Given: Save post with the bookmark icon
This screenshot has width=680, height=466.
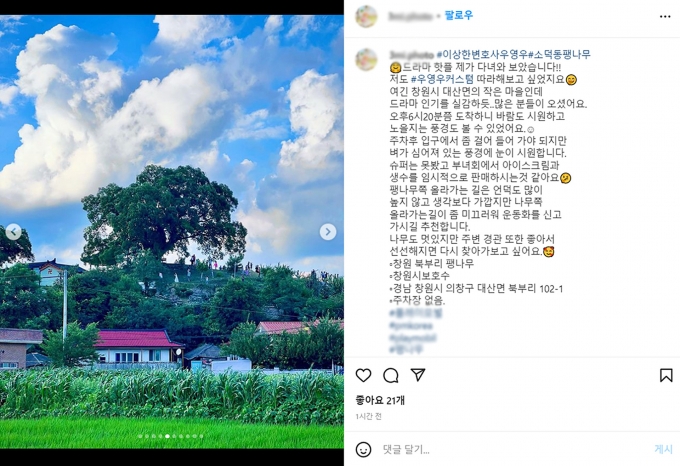Looking at the screenshot, I should click(666, 375).
